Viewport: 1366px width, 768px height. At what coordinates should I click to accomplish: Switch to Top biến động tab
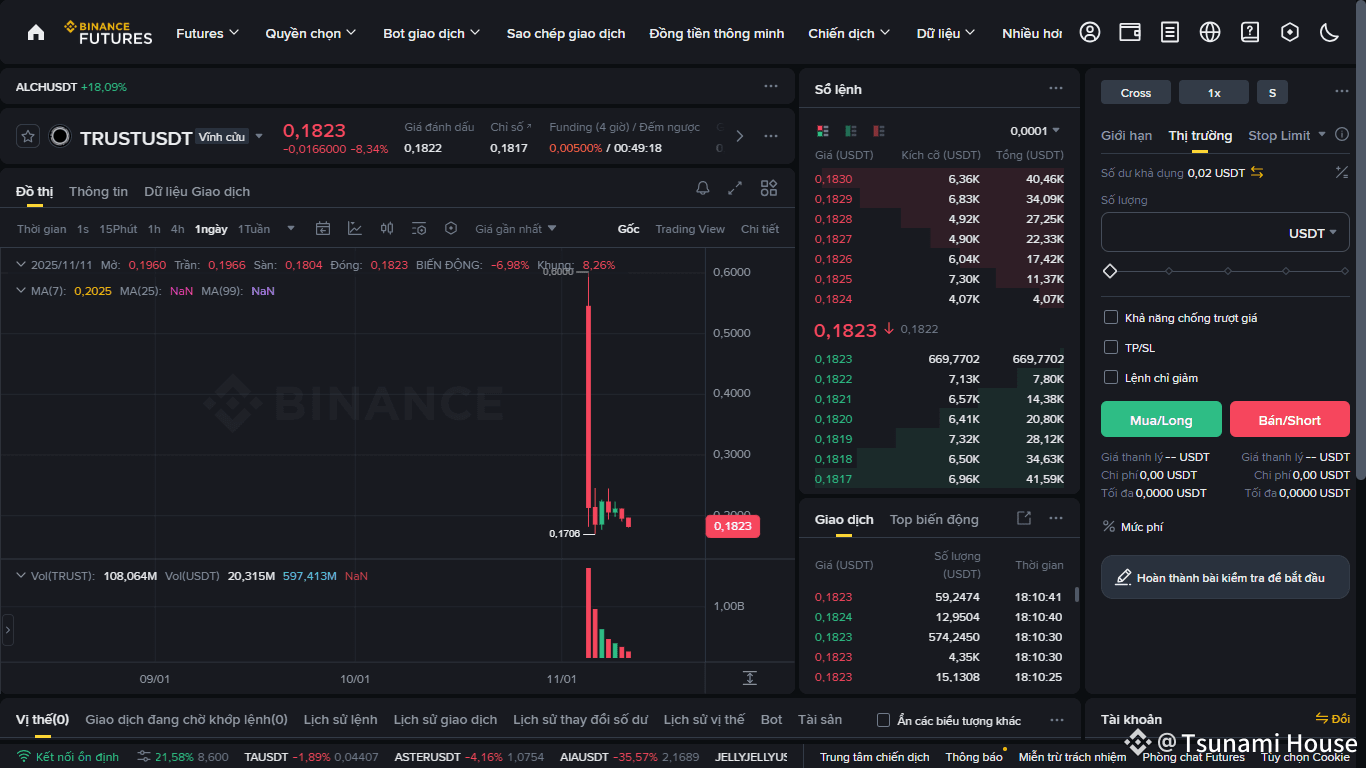click(x=934, y=519)
